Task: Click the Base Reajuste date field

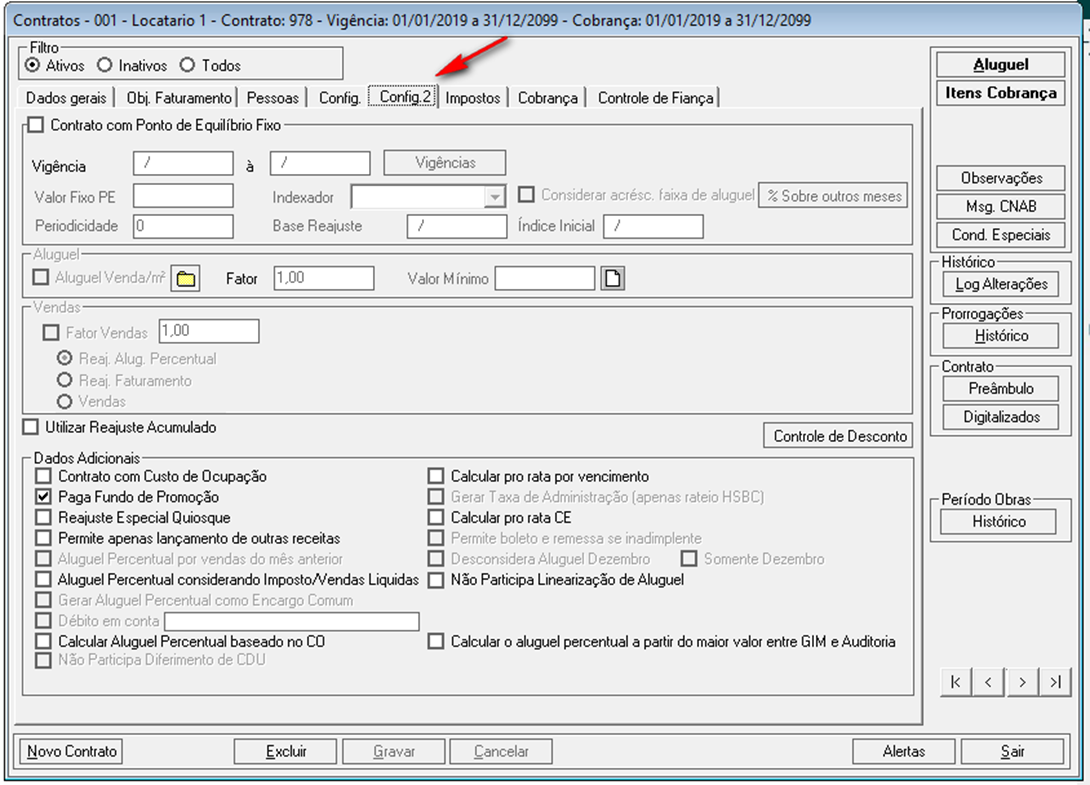Action: coord(457,227)
